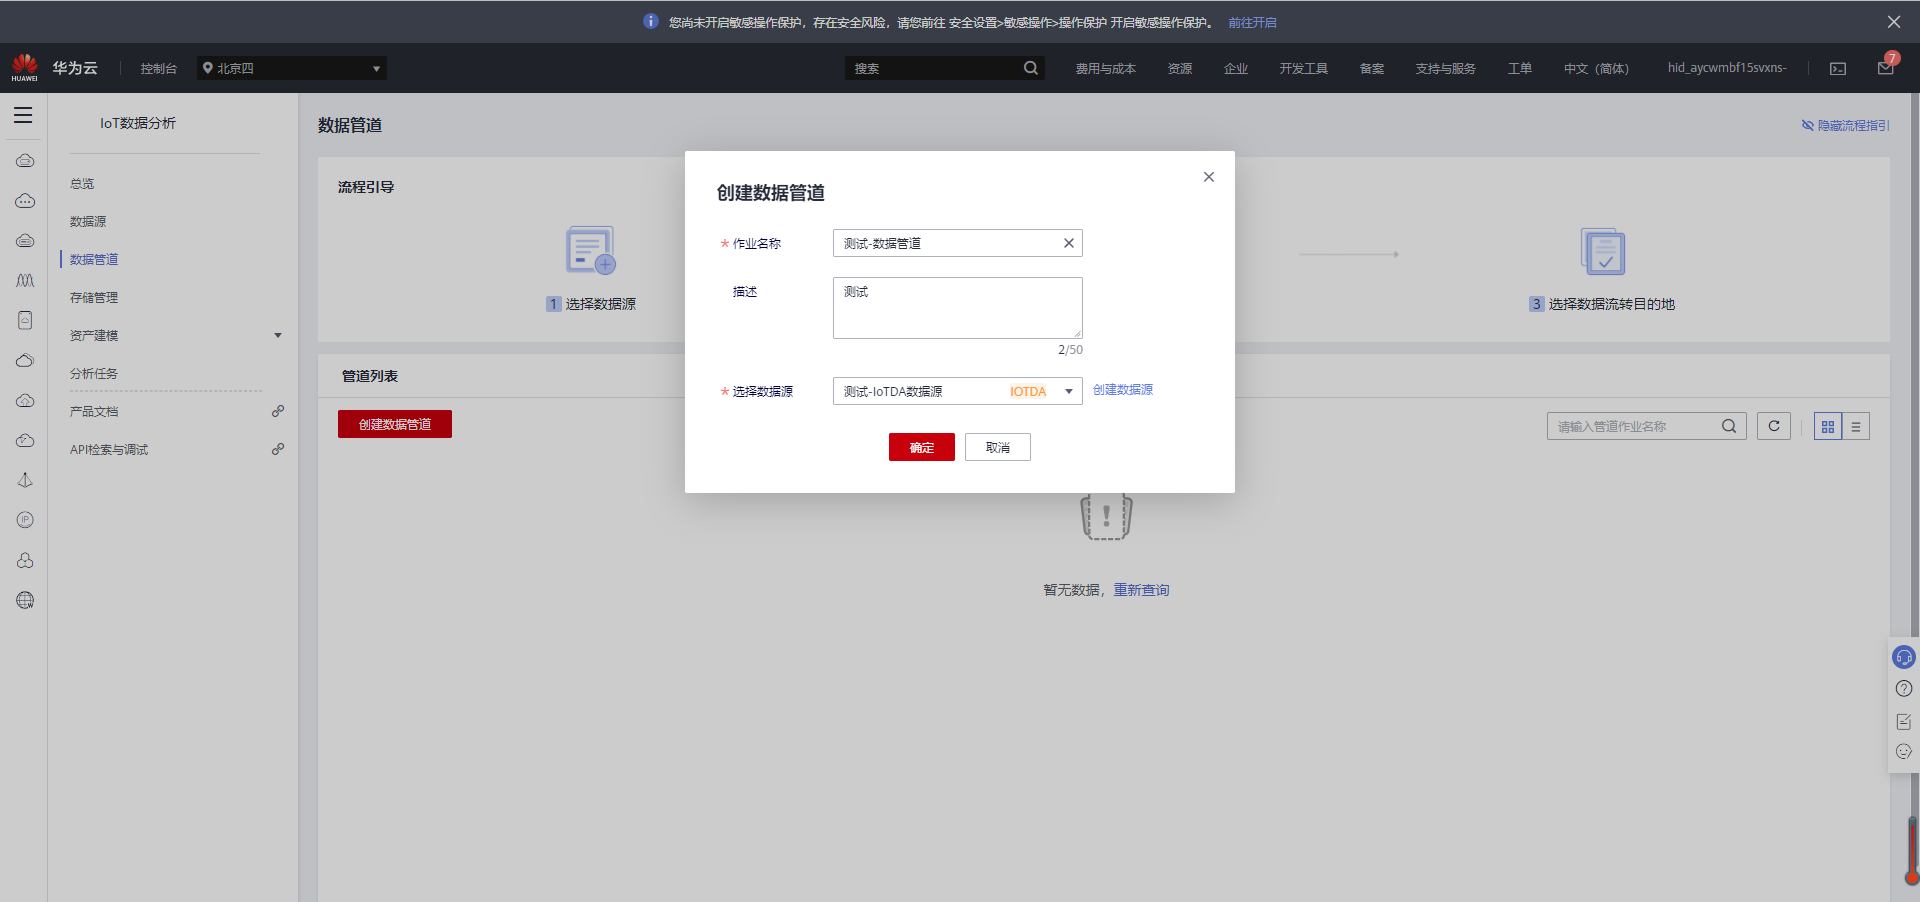Open the feedback edit icon on right edge
This screenshot has width=1920, height=902.
1903,721
